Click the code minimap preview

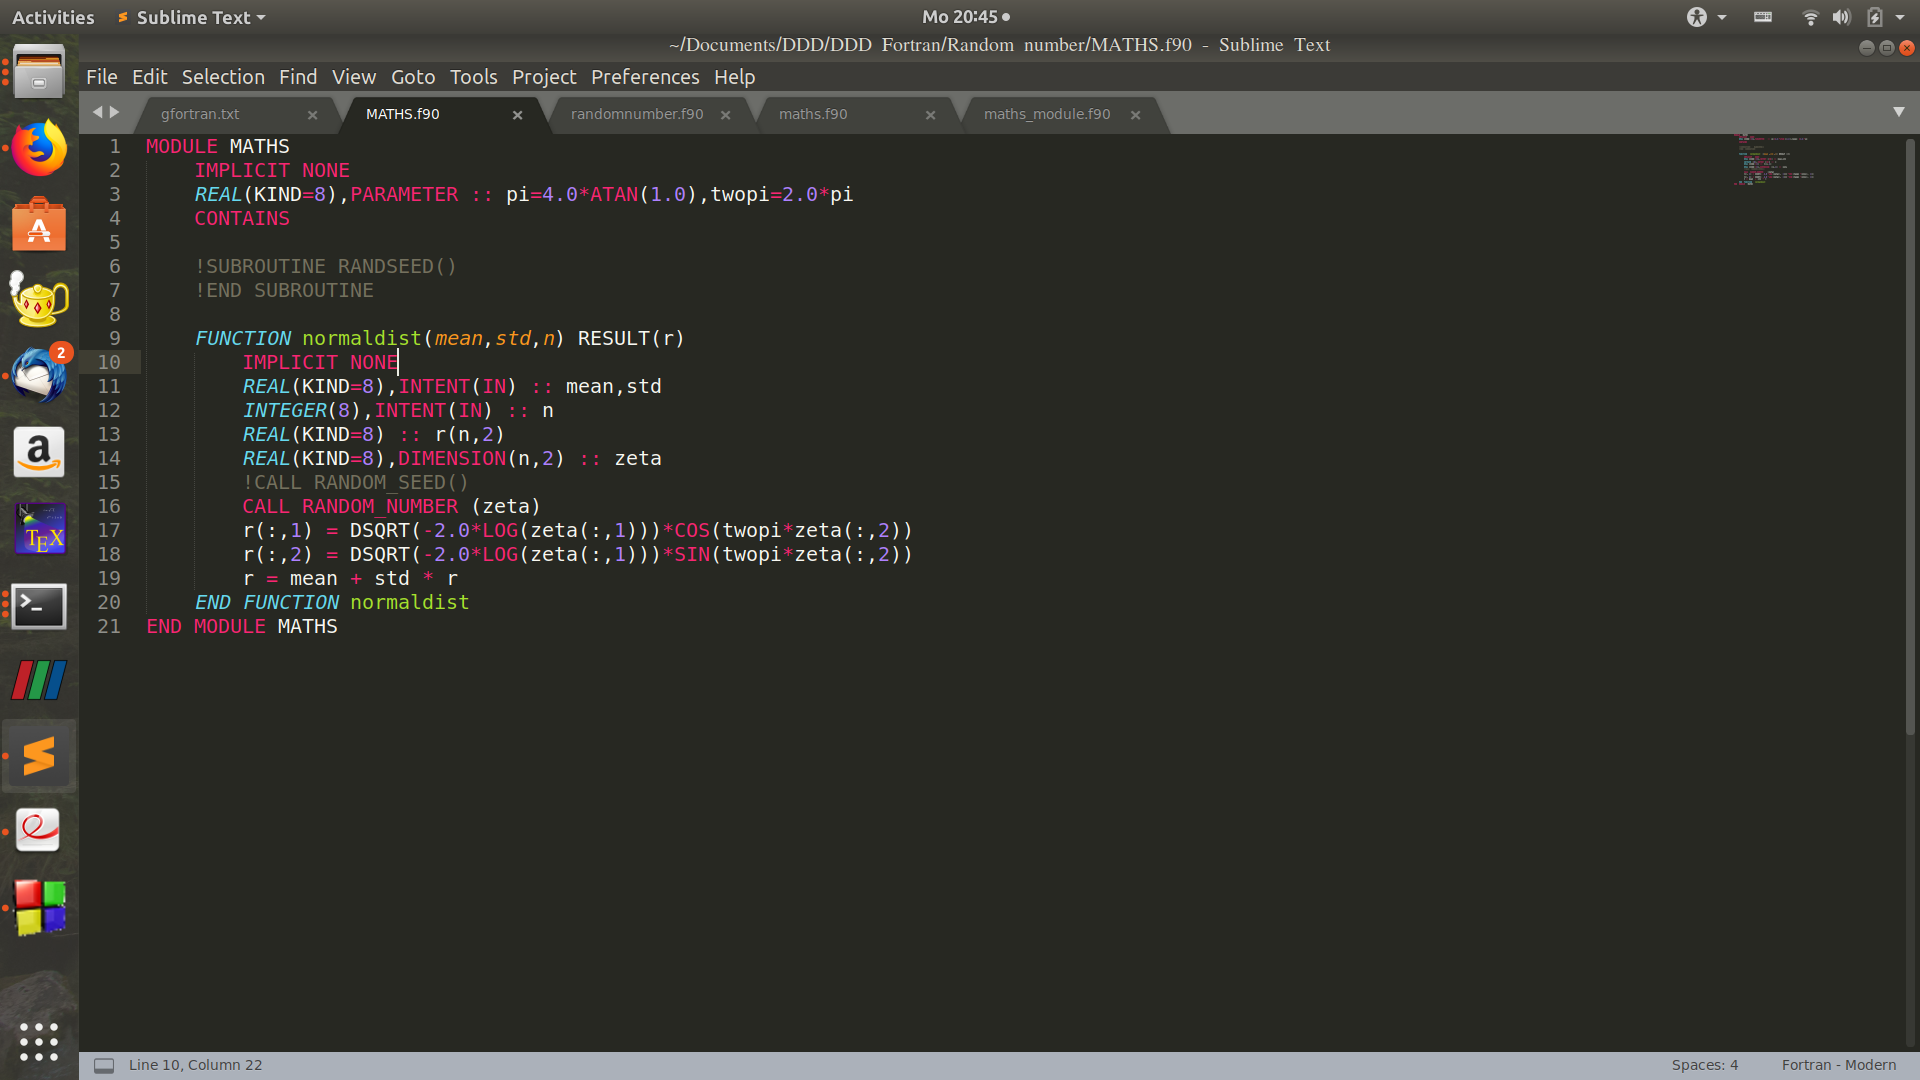tap(1776, 160)
